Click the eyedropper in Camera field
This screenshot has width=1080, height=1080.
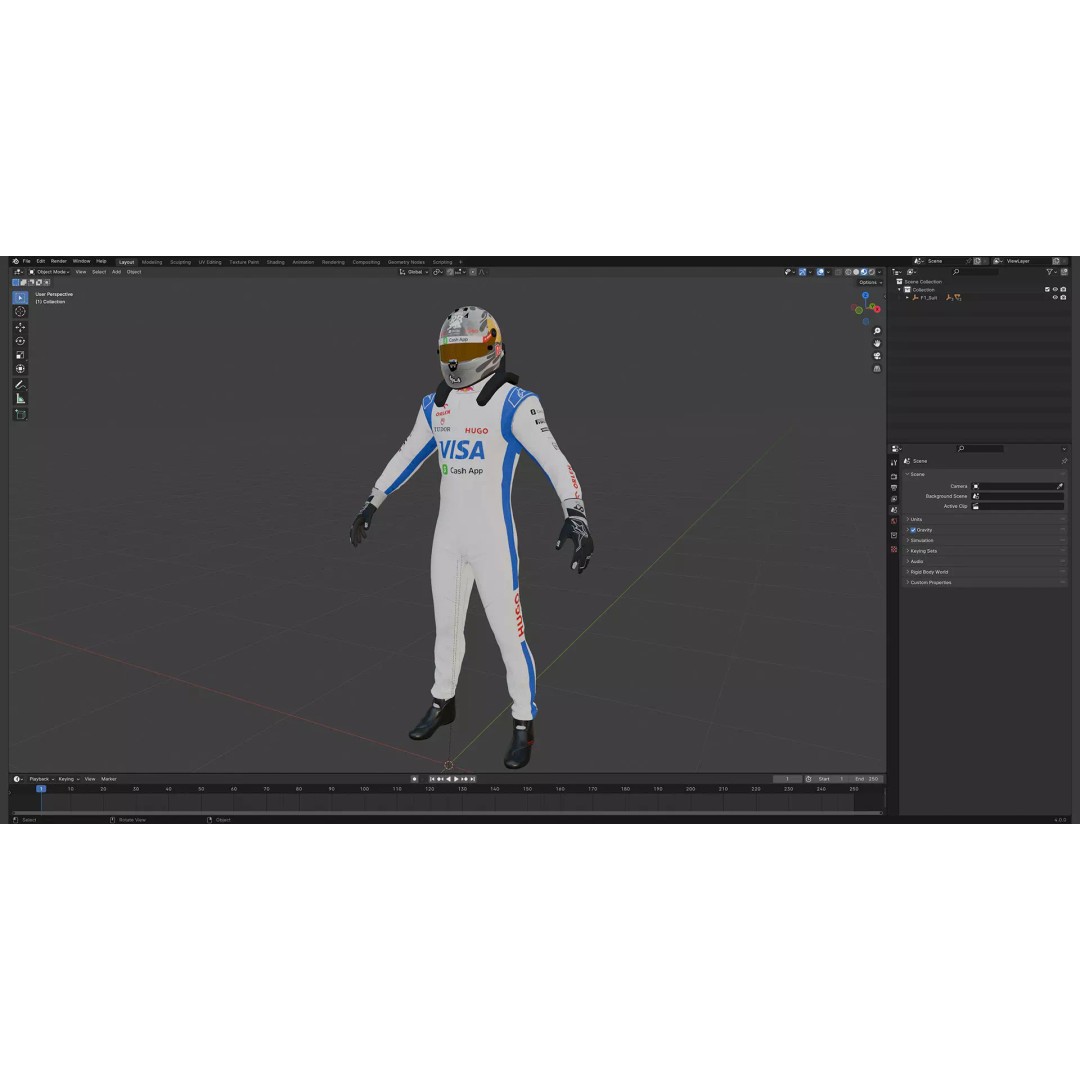tap(1059, 486)
